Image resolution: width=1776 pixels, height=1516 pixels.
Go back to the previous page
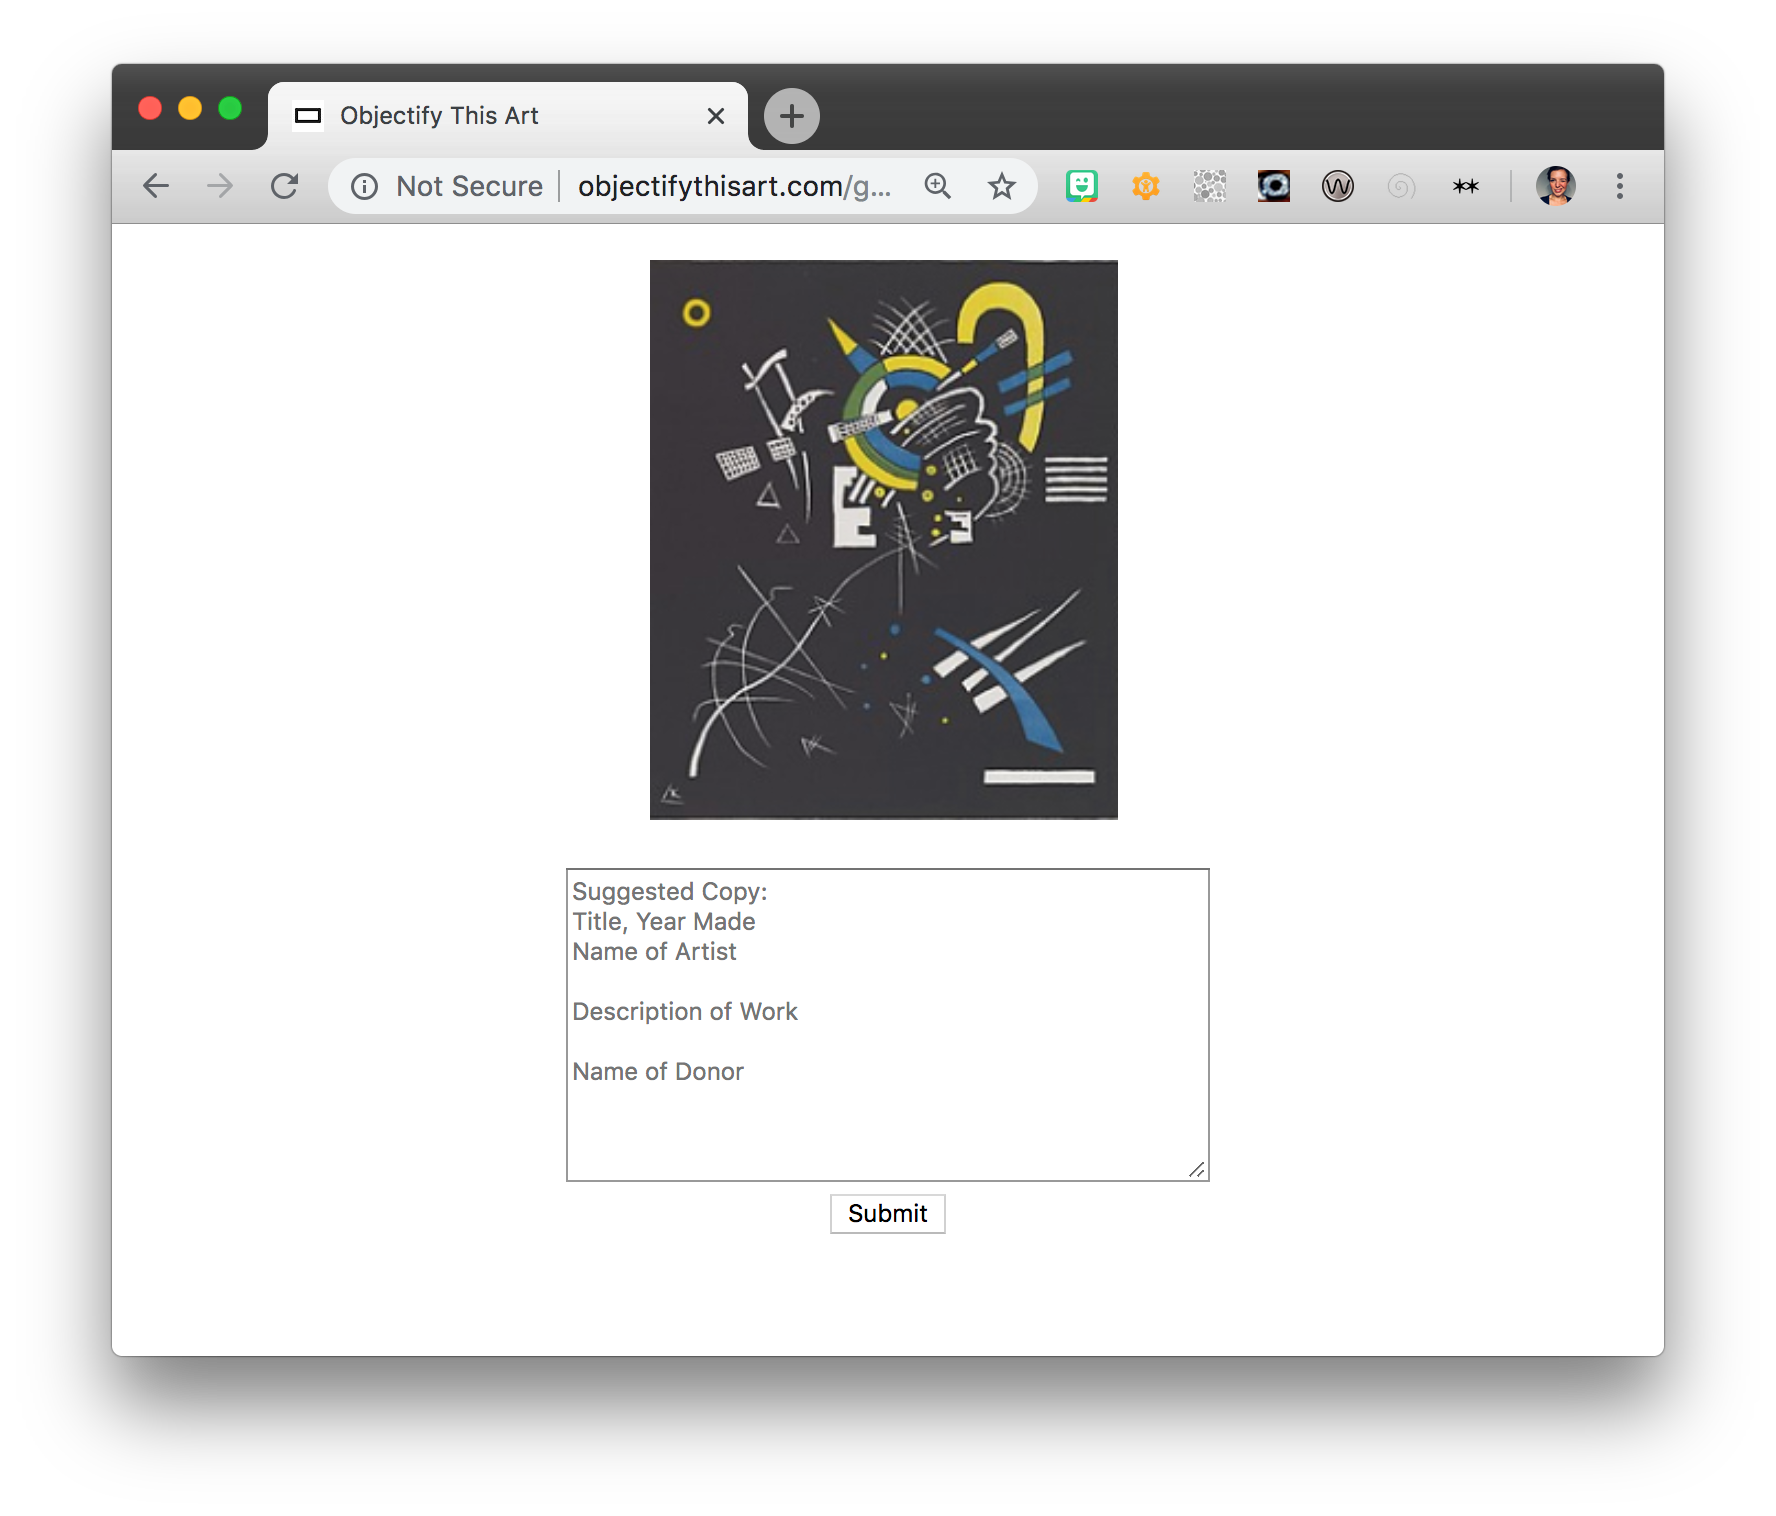pyautogui.click(x=156, y=186)
